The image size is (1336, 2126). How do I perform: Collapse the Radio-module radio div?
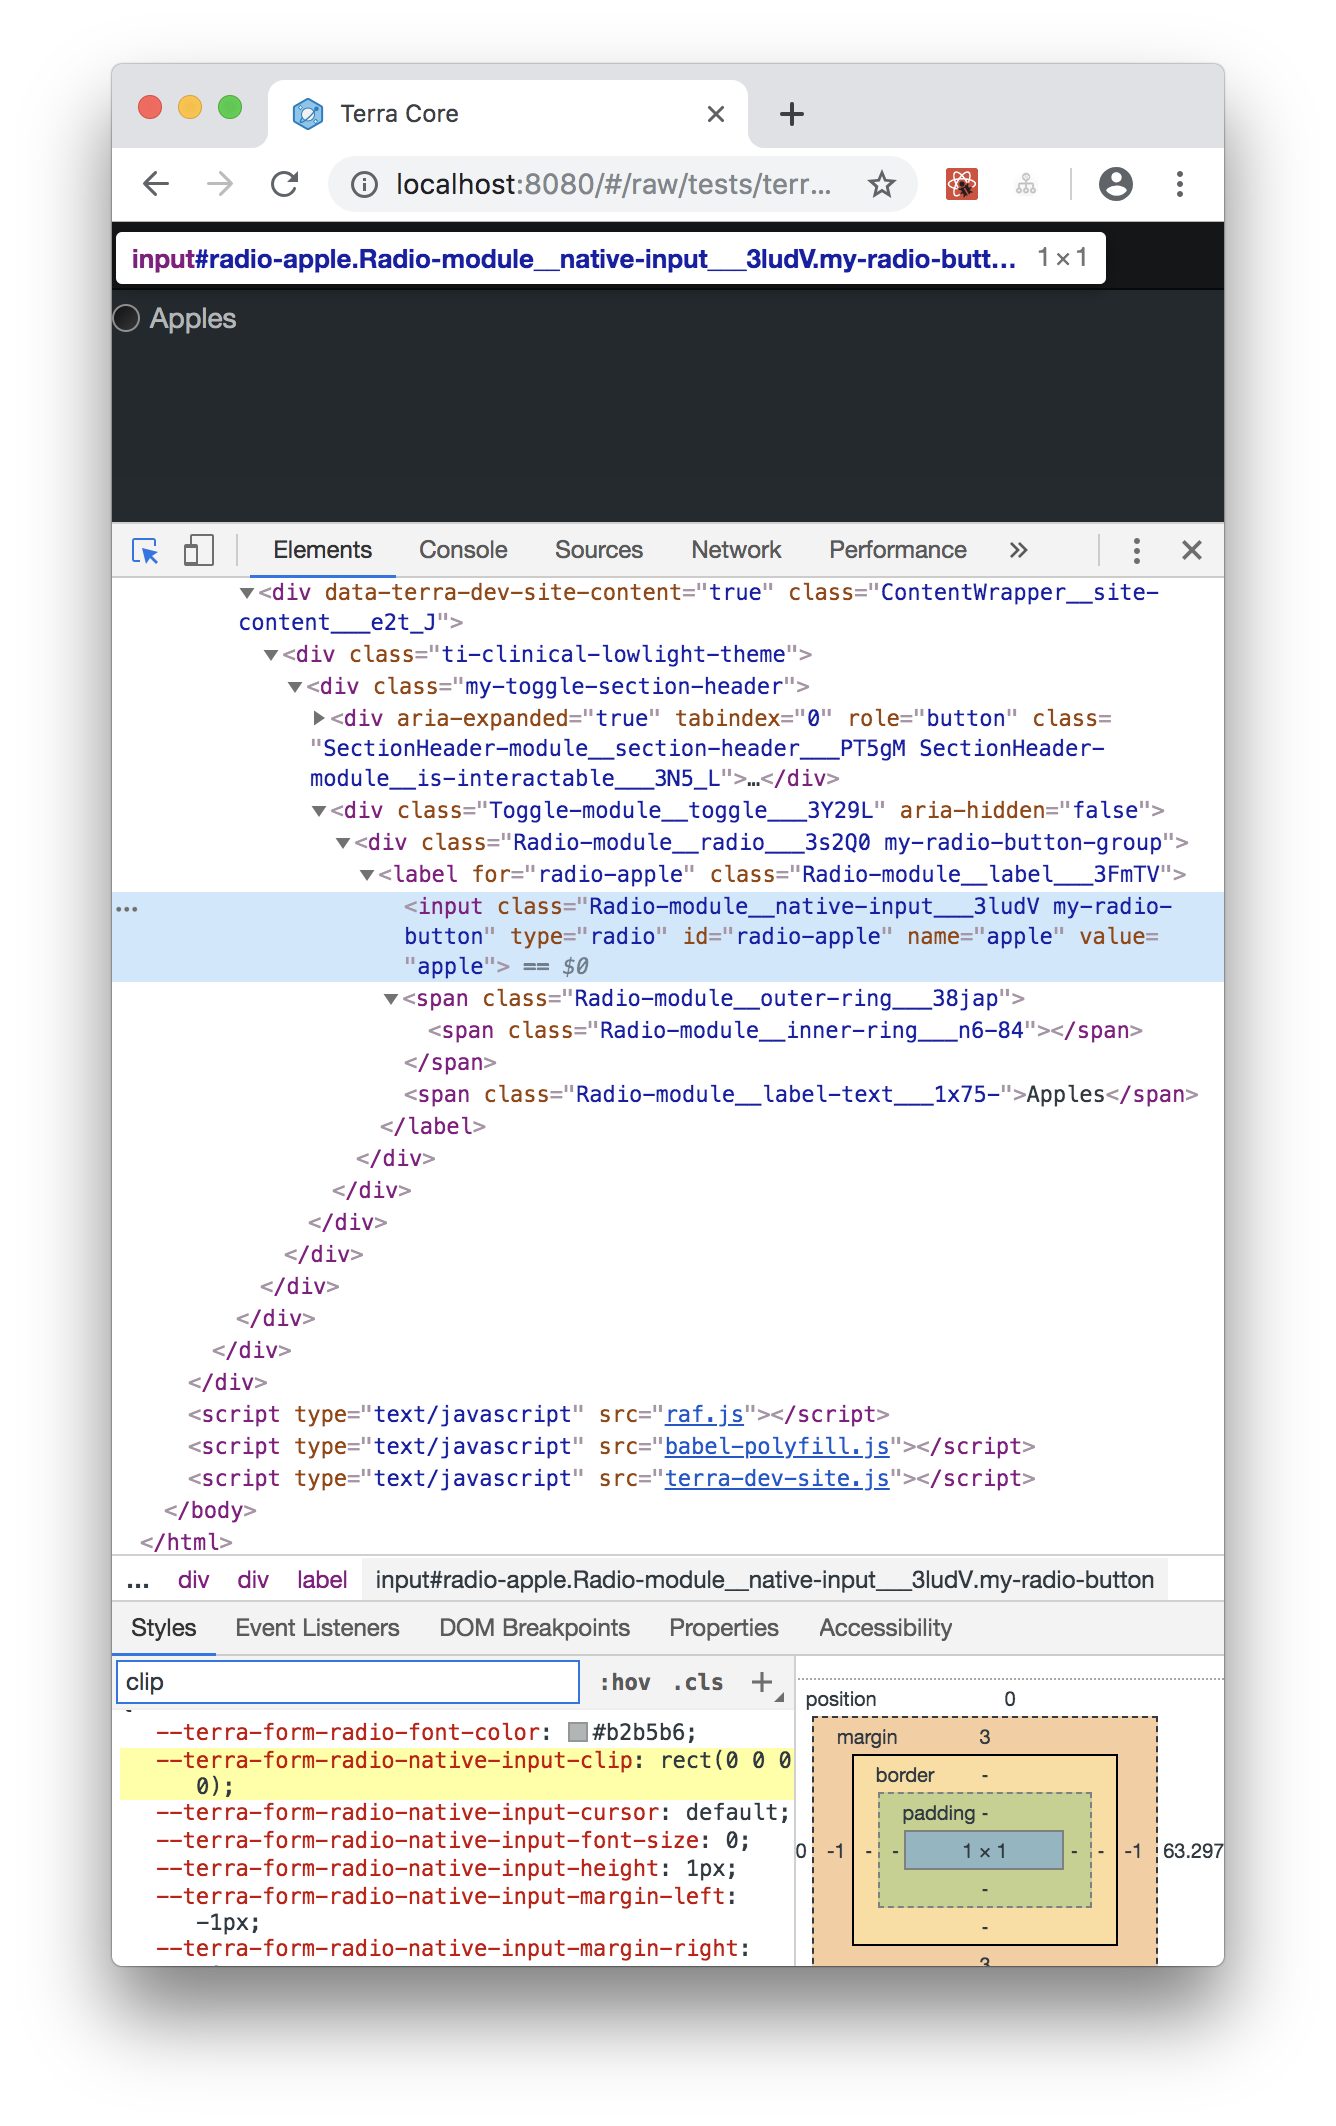(x=343, y=843)
